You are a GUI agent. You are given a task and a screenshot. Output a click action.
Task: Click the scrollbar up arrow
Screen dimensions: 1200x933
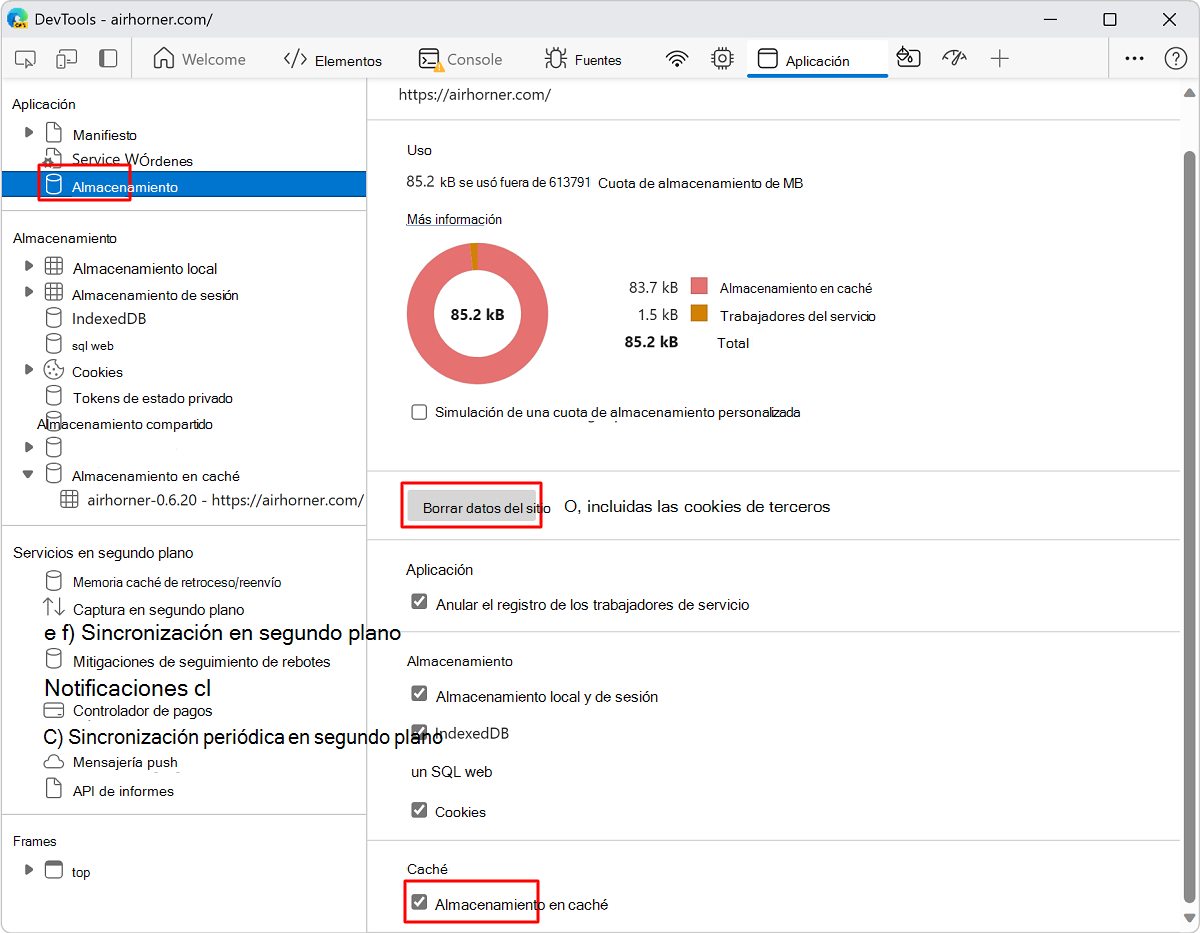(x=1188, y=91)
